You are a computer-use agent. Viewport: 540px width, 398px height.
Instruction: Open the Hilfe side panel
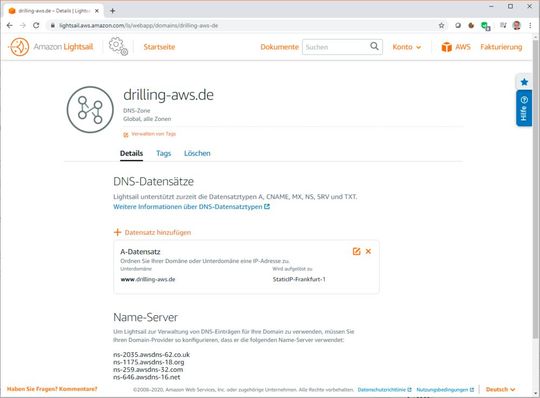[x=524, y=108]
